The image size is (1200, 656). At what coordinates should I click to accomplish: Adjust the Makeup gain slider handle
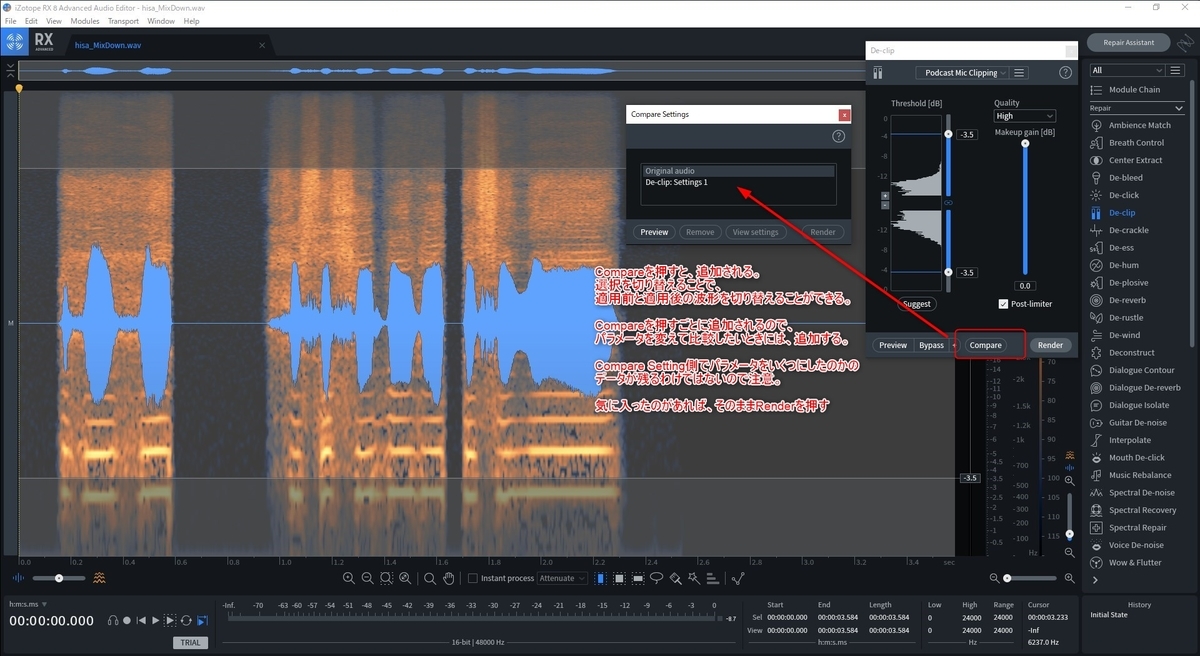coord(1024,143)
